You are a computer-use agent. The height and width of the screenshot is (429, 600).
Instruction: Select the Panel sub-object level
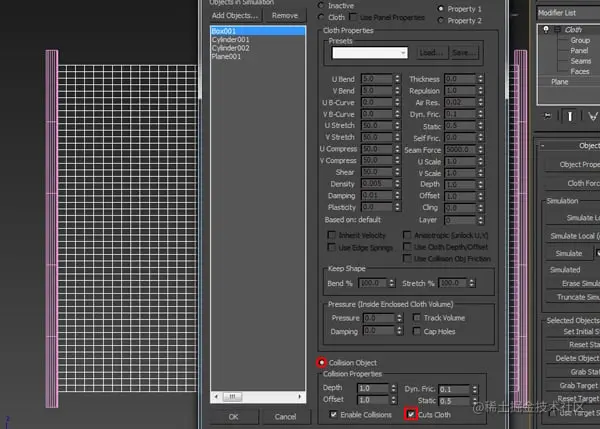(x=579, y=51)
